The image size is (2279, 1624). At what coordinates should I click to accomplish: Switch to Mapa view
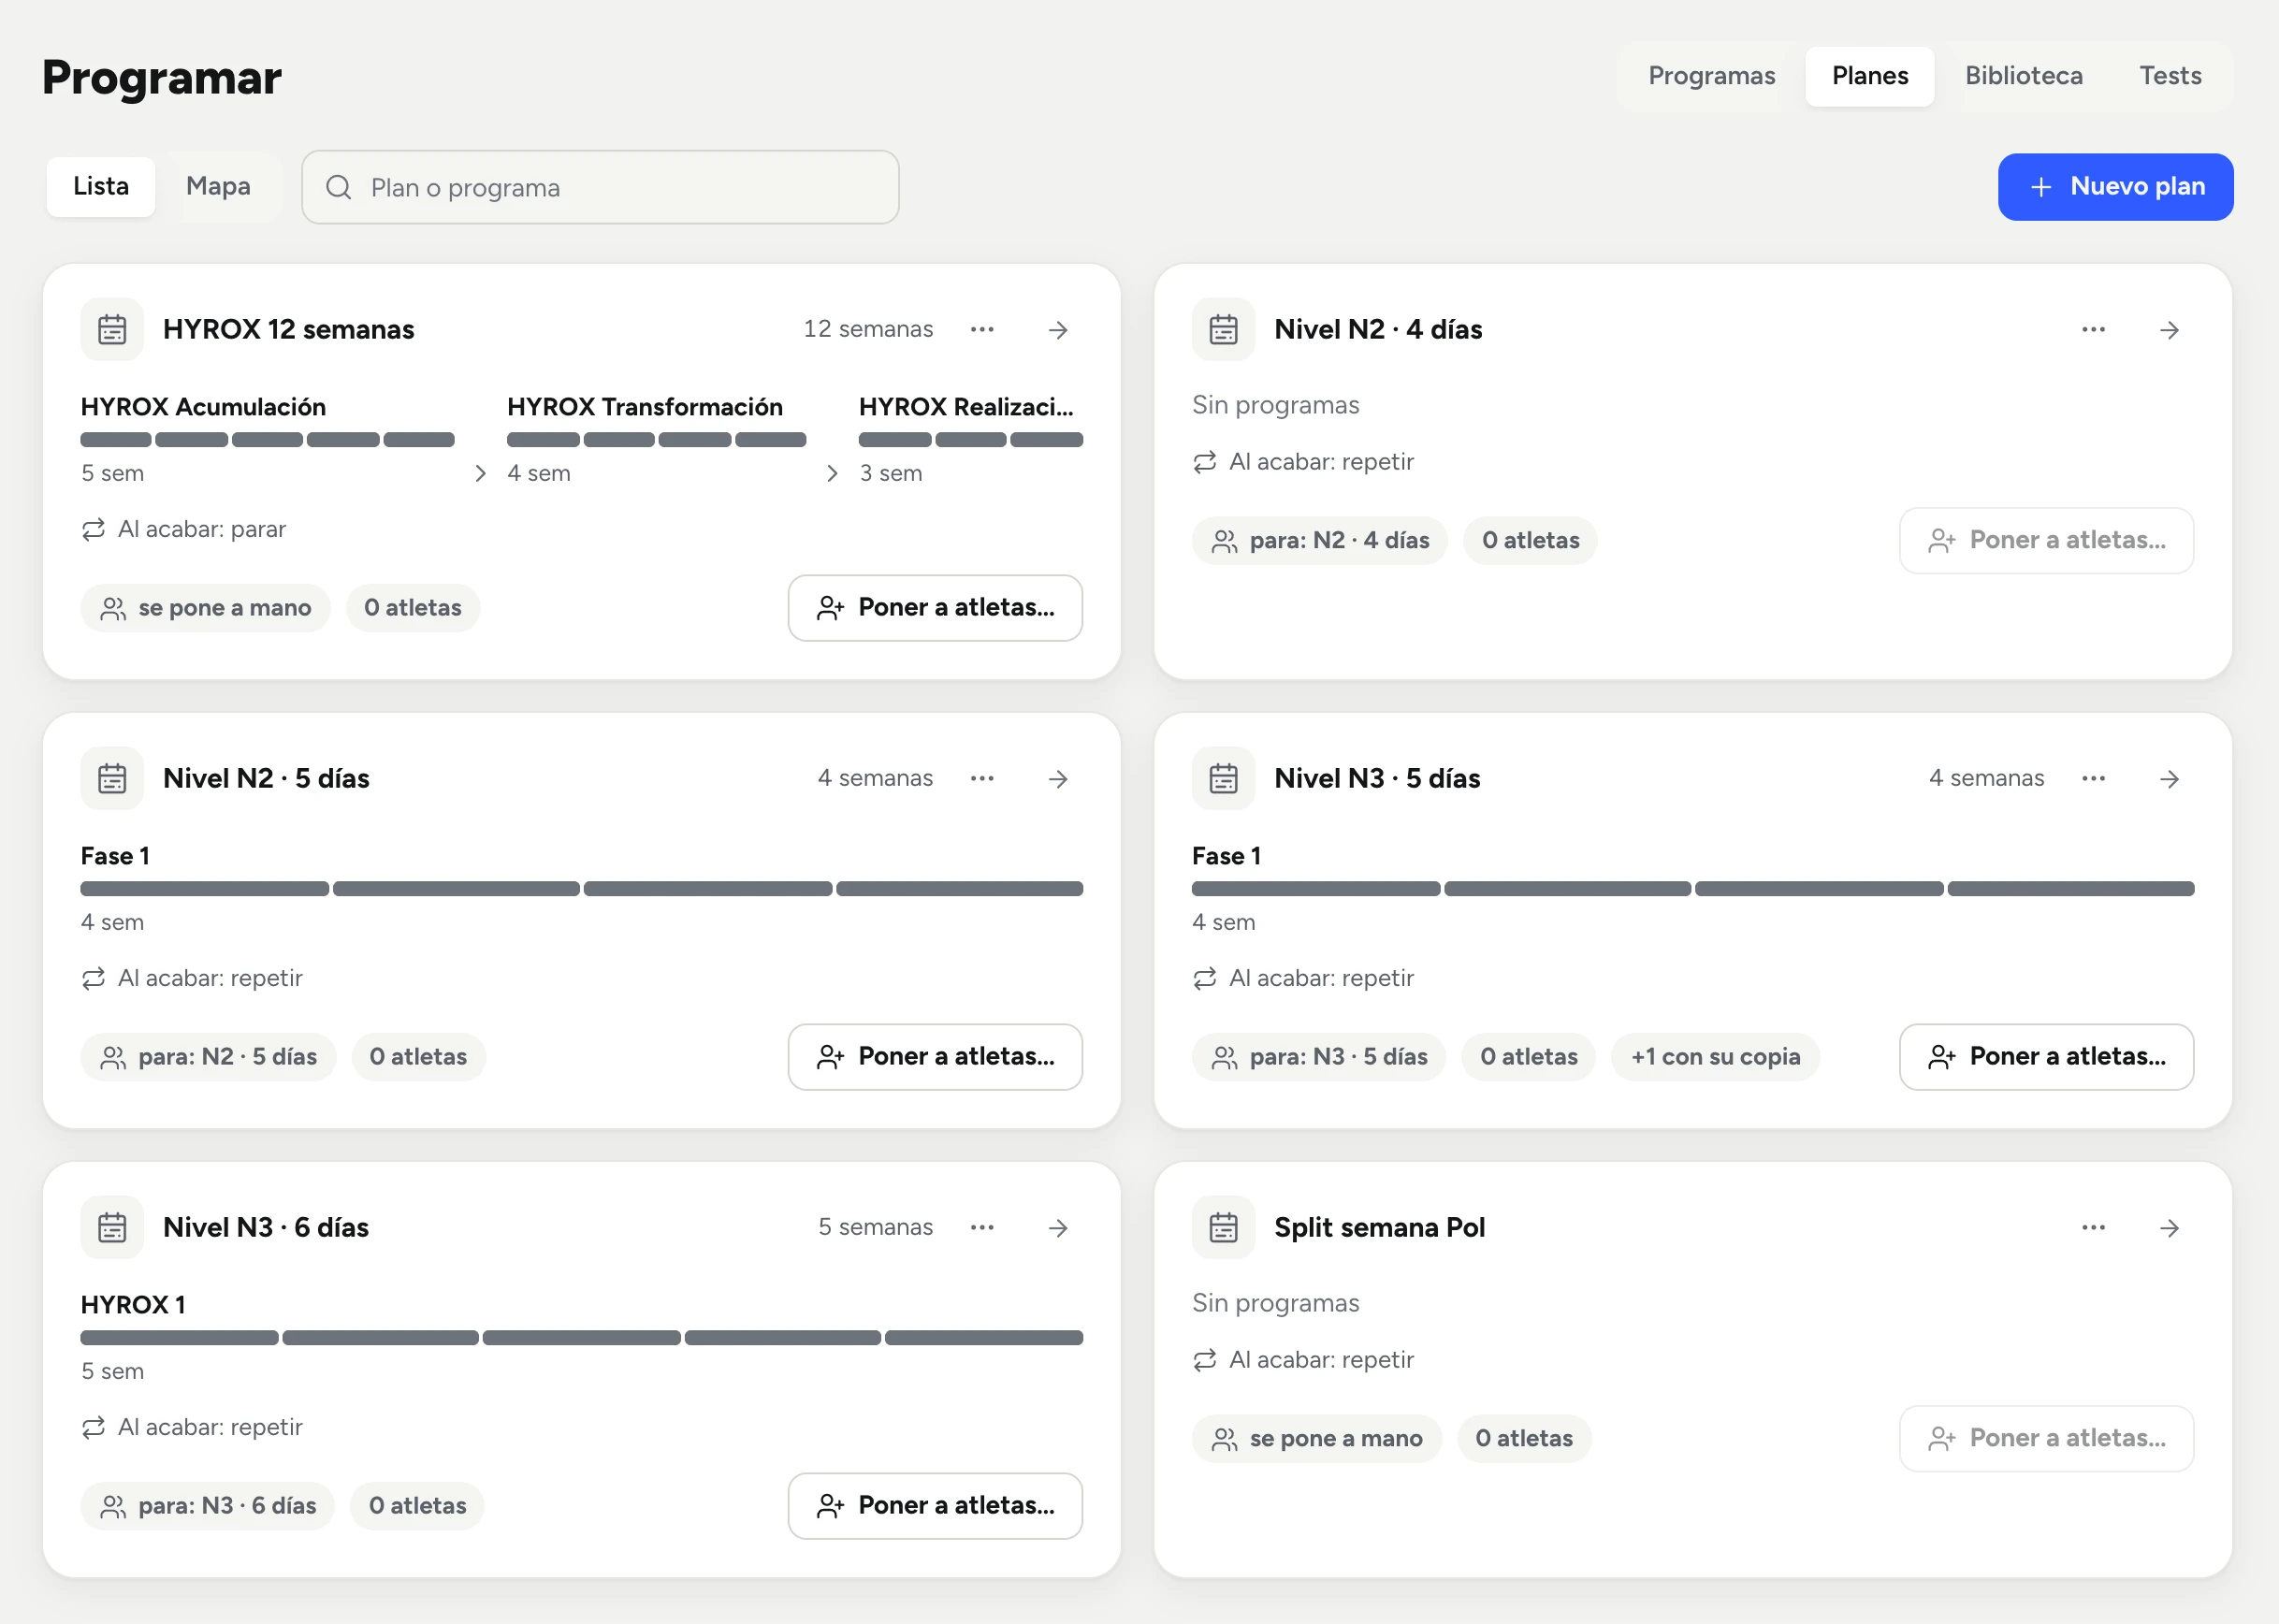click(x=218, y=187)
